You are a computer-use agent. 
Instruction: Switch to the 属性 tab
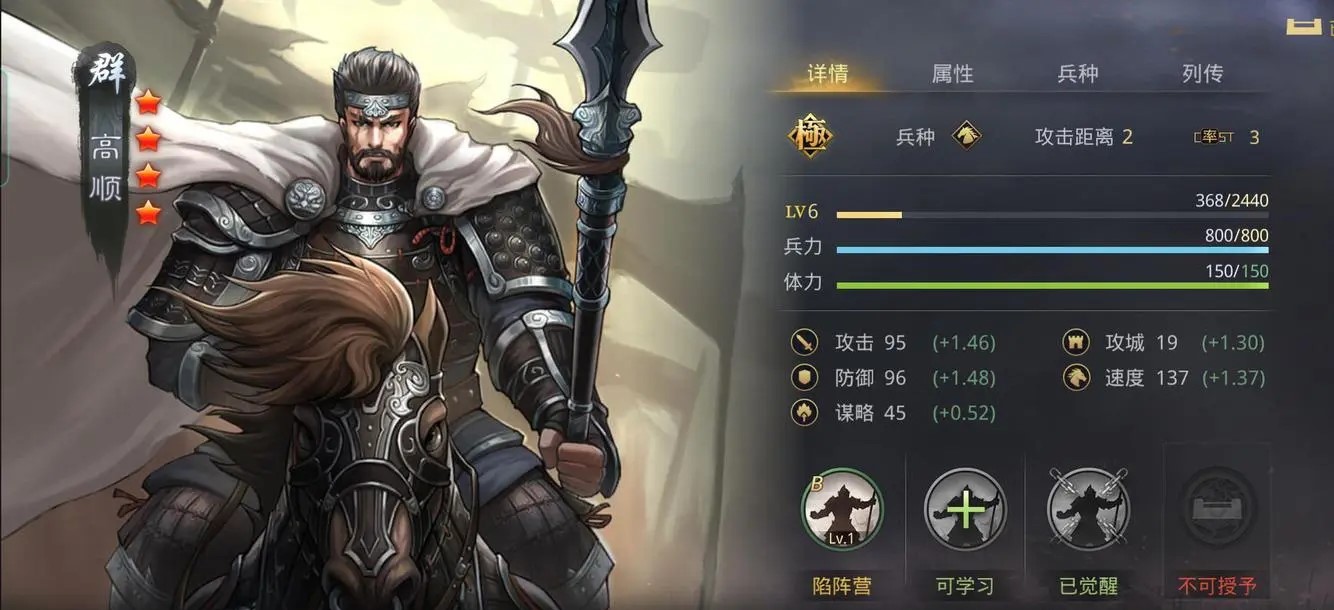(x=952, y=73)
